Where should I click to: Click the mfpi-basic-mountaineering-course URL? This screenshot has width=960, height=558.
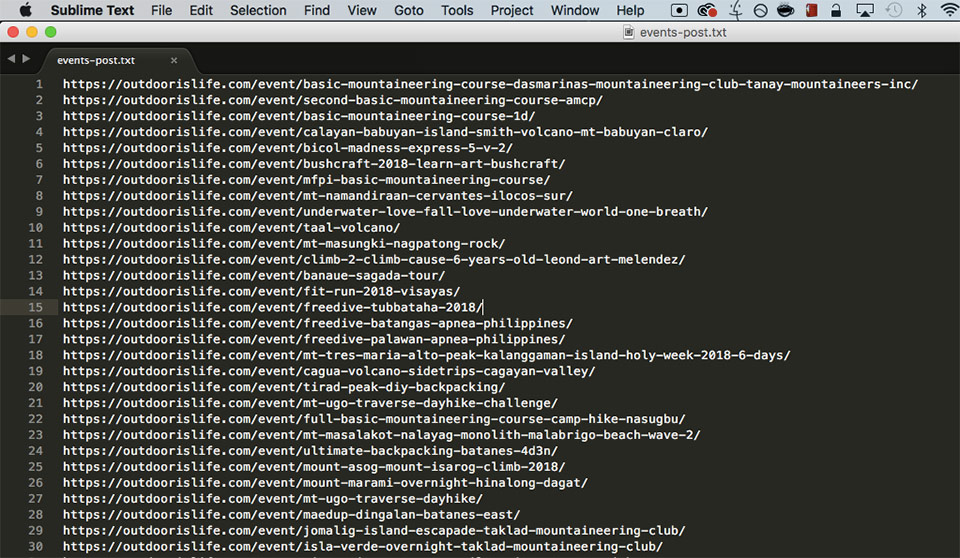coord(307,179)
